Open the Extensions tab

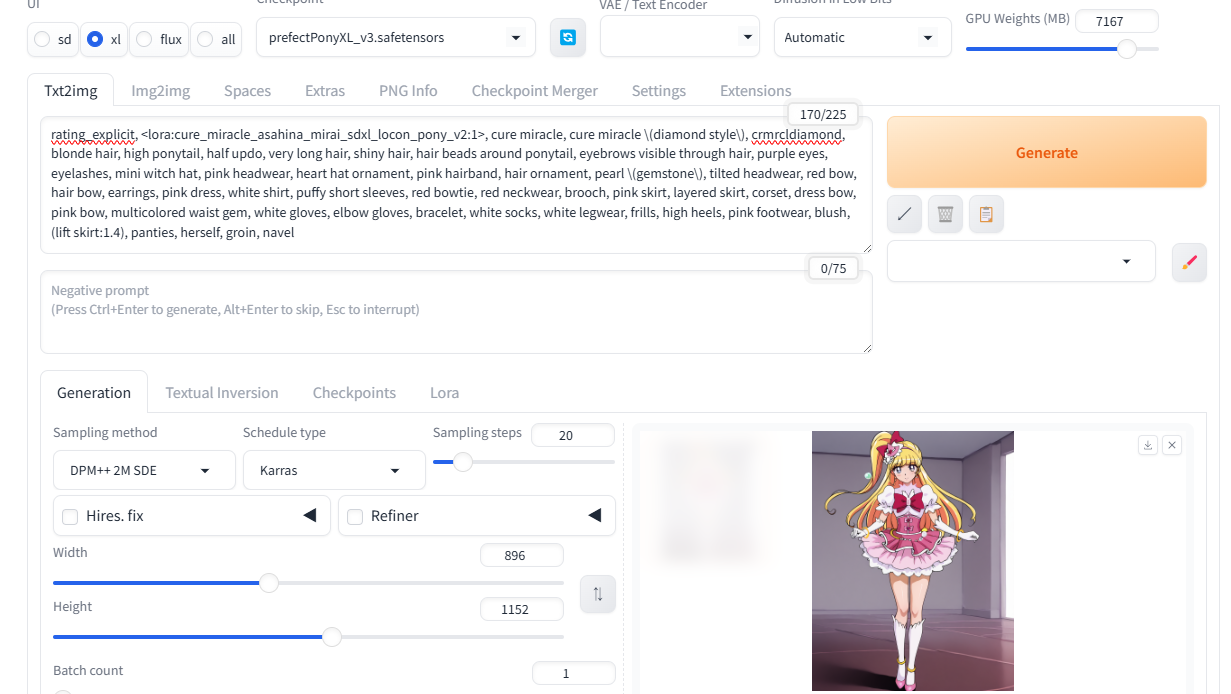756,91
